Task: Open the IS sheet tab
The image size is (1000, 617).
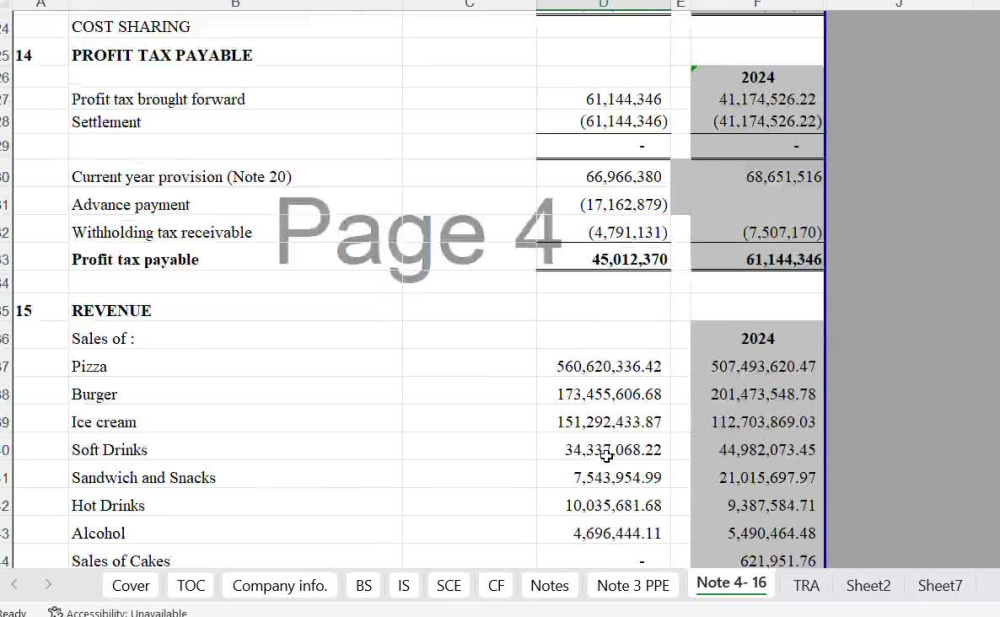Action: tap(404, 585)
